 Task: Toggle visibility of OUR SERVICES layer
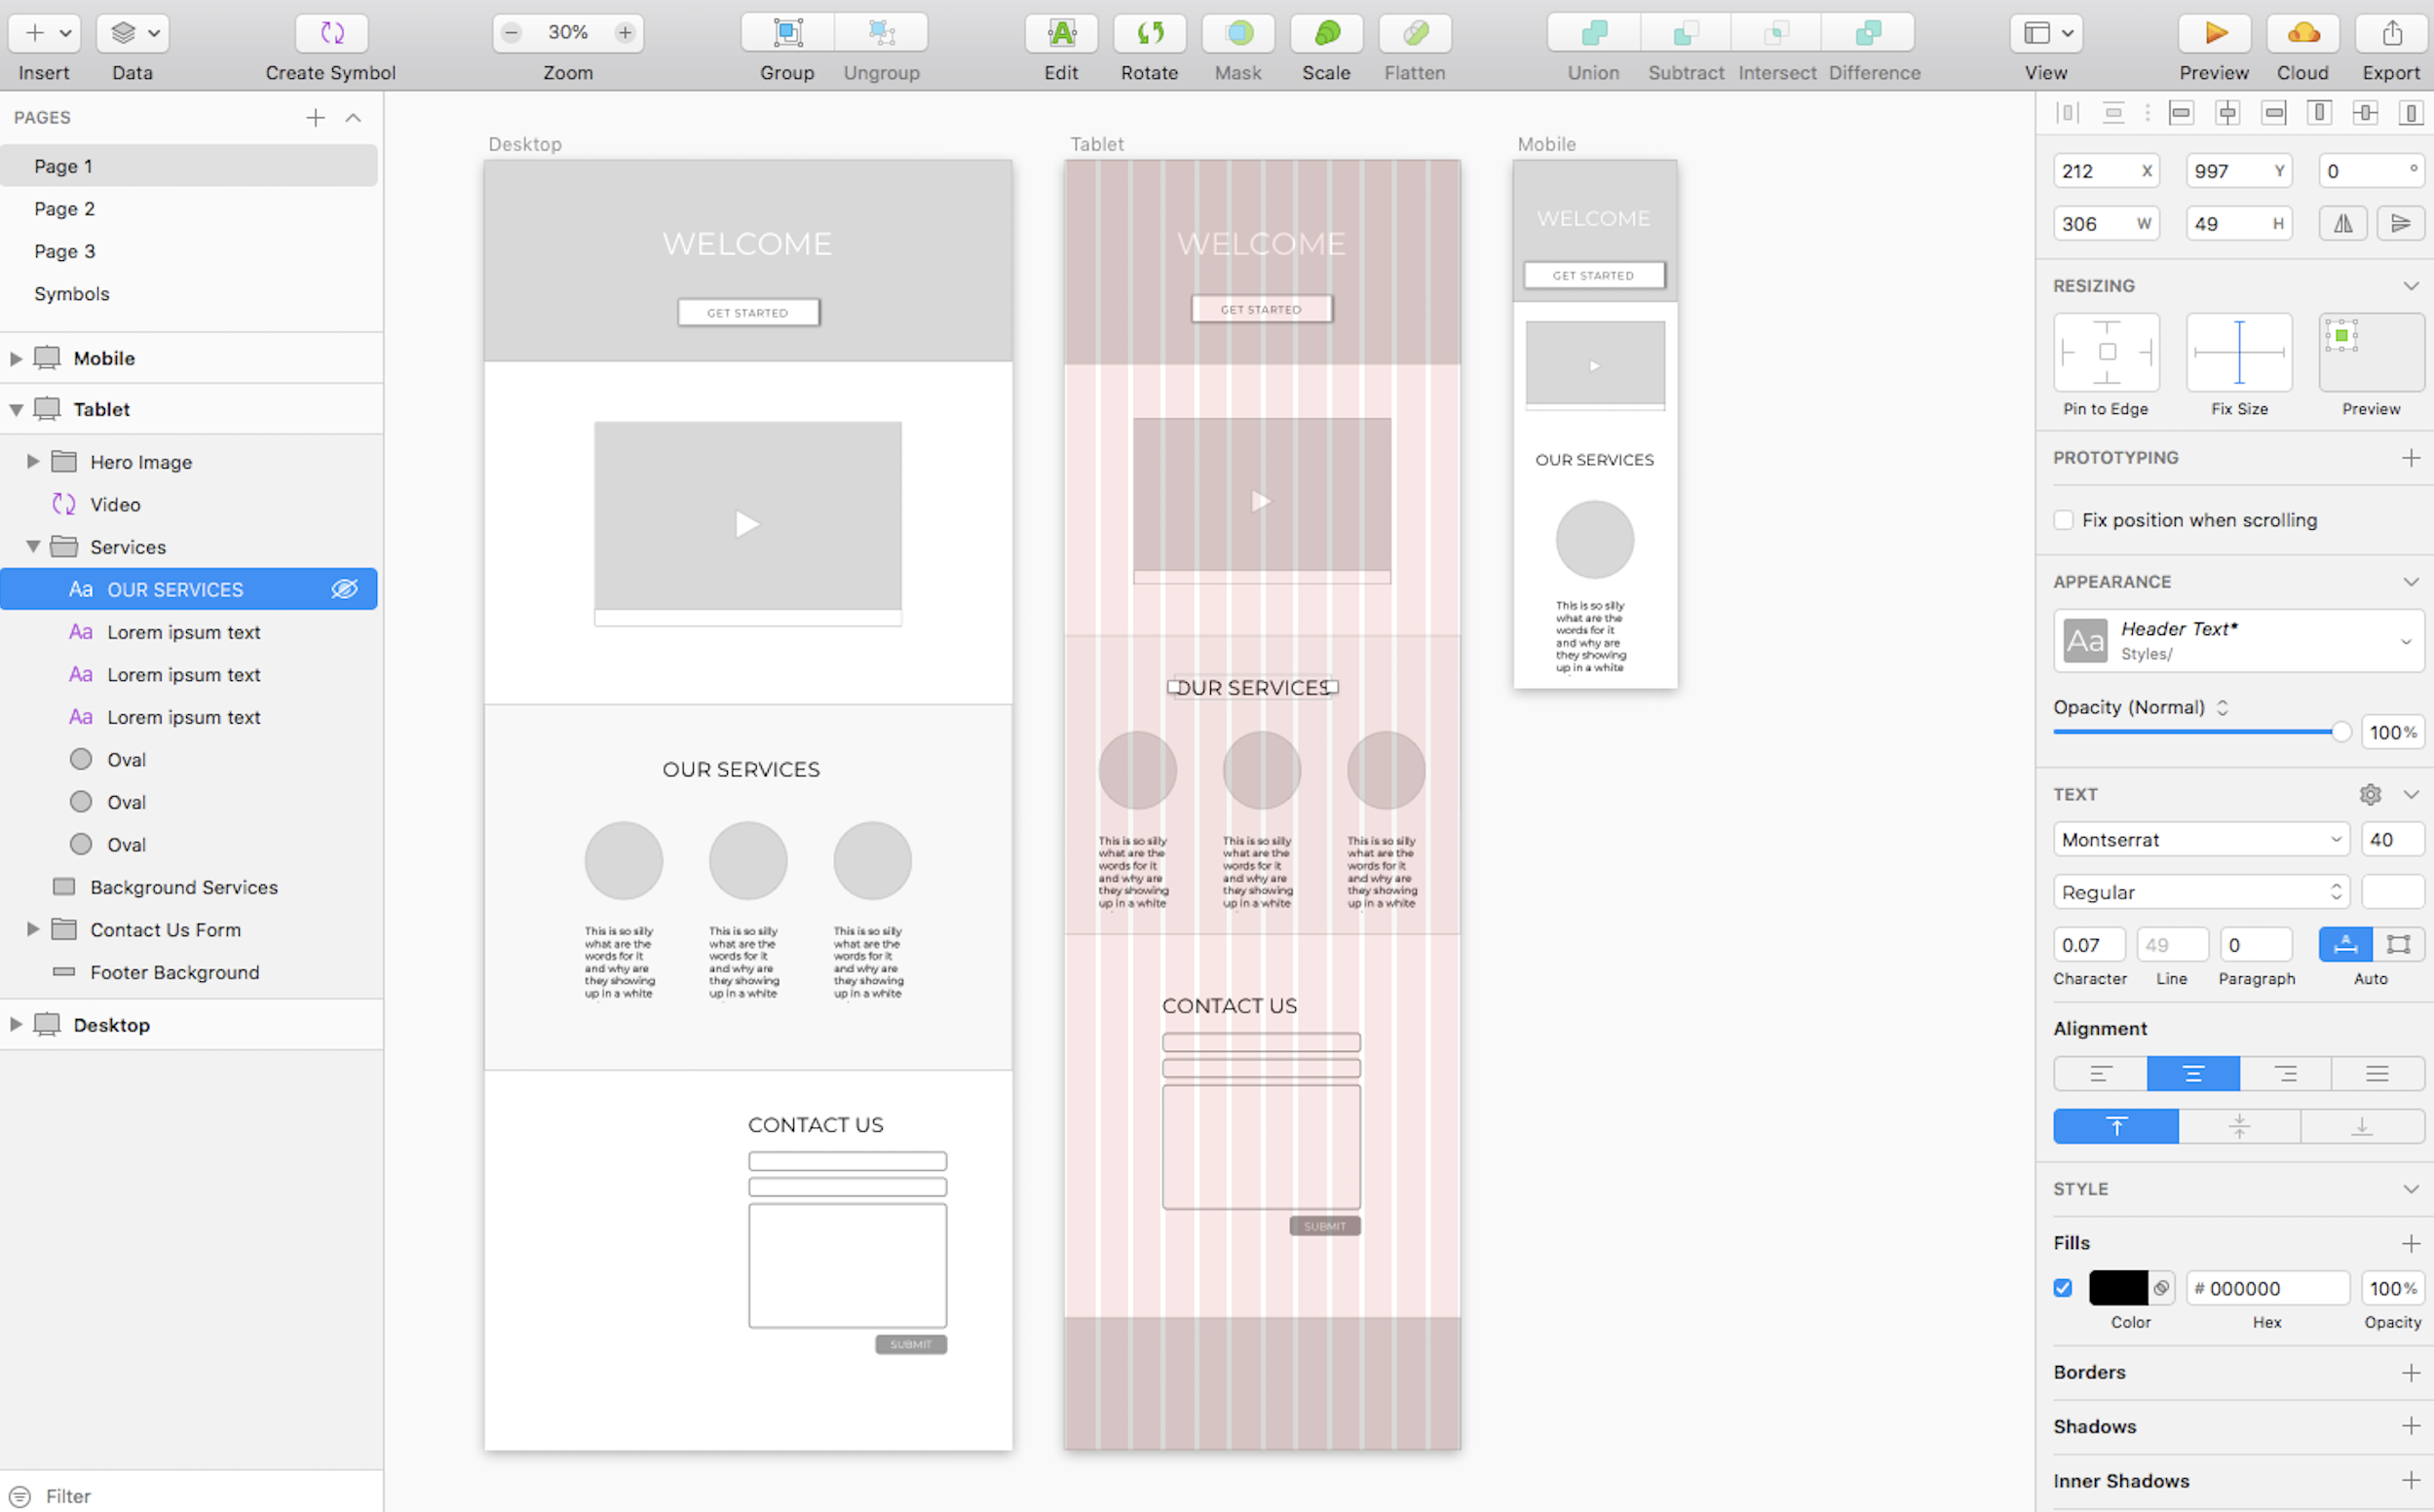pos(344,589)
